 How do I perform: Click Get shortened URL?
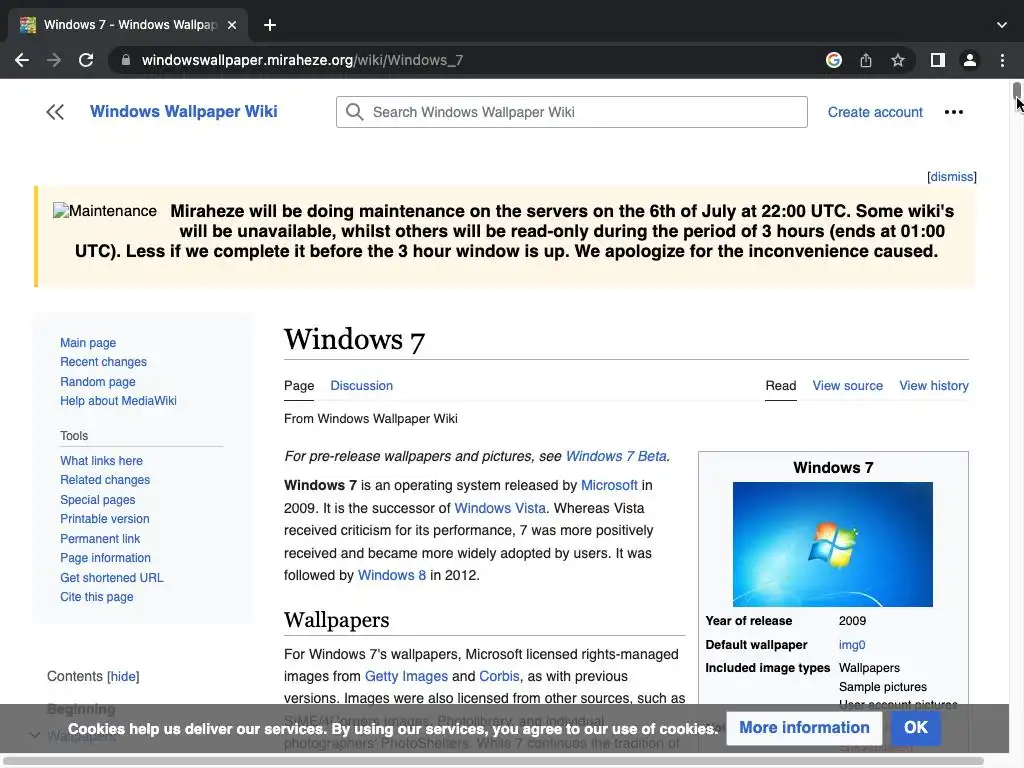(x=112, y=577)
